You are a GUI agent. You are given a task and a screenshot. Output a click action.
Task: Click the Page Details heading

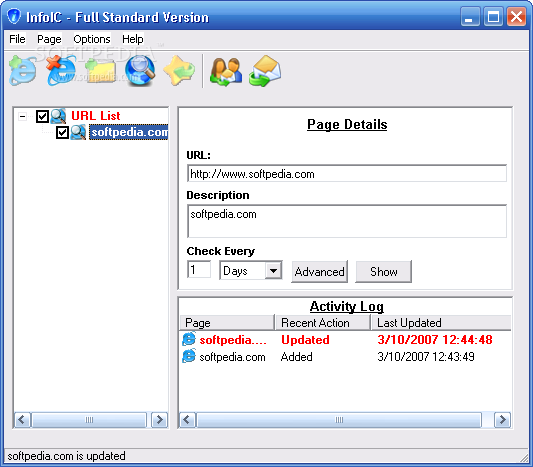pyautogui.click(x=347, y=124)
